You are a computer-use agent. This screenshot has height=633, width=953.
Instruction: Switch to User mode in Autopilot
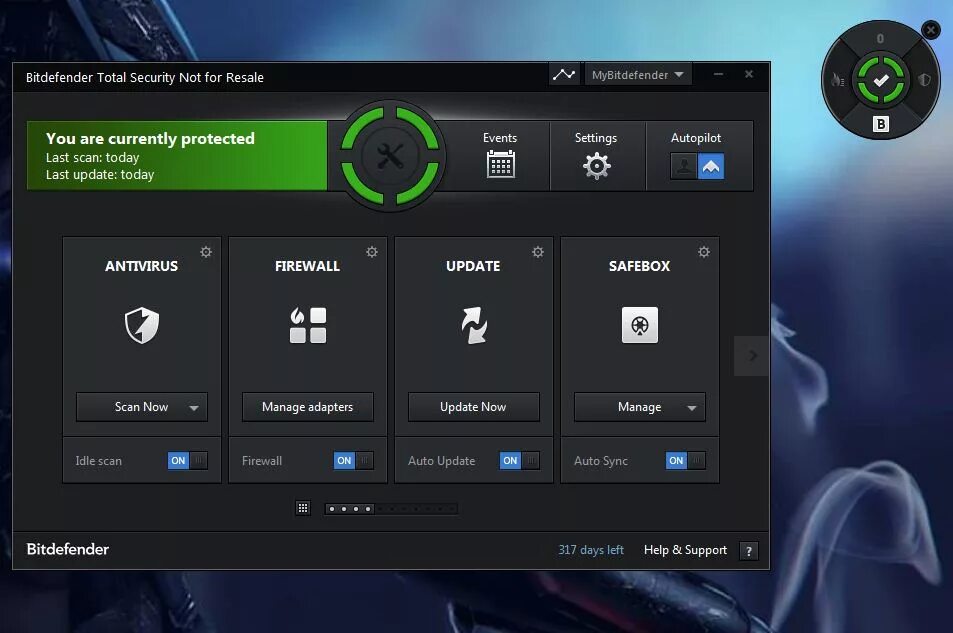coord(684,166)
